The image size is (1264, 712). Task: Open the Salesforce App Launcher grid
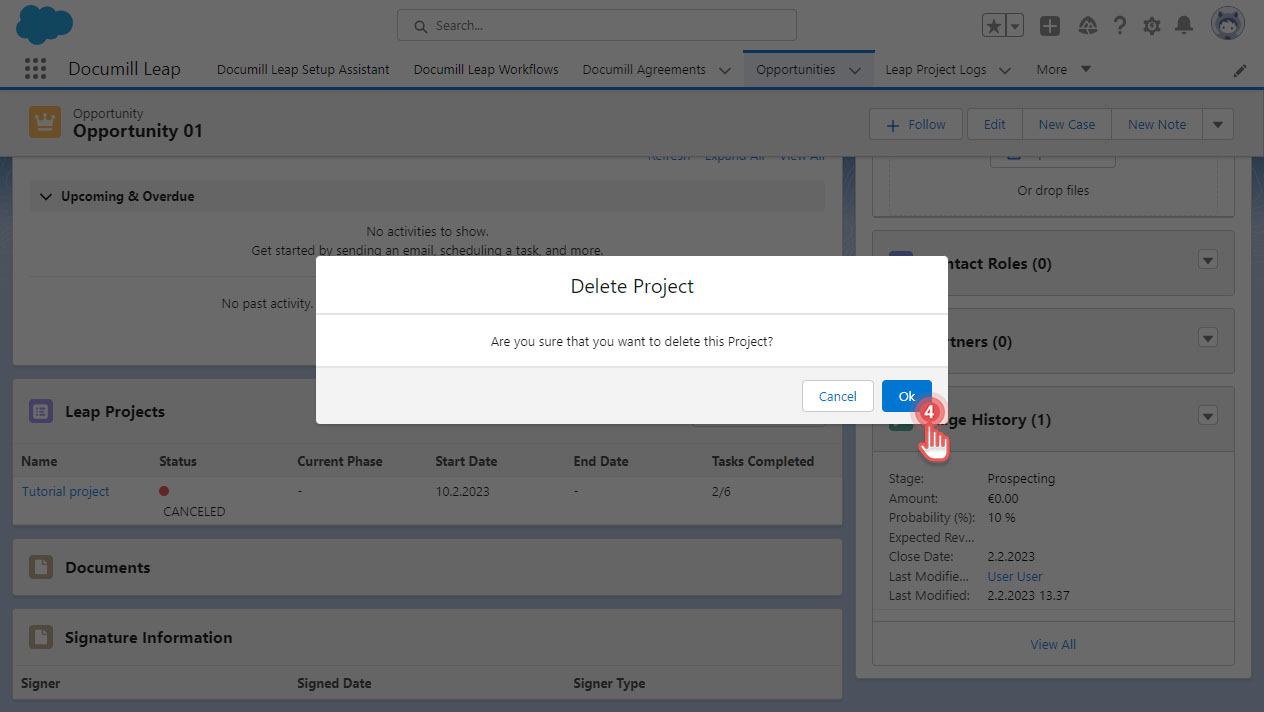(35, 68)
